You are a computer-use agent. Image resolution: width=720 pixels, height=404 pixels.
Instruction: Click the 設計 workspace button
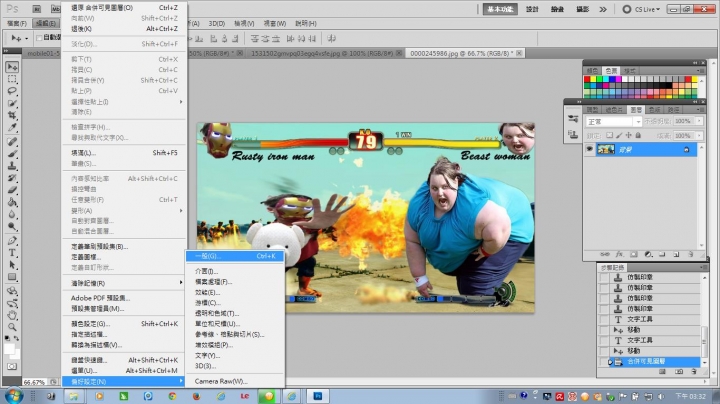(532, 9)
